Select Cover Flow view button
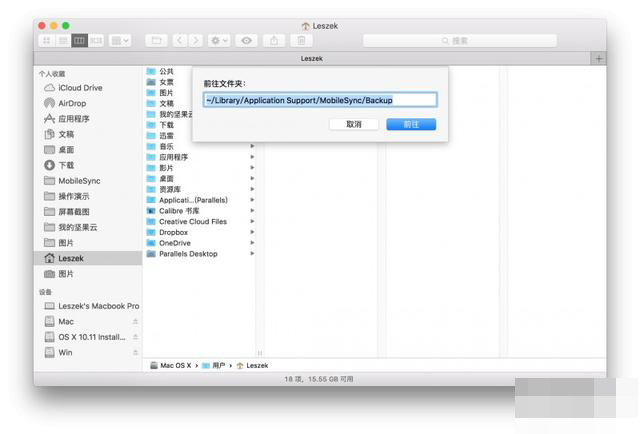Viewport: 640px width, 434px height. pos(96,40)
